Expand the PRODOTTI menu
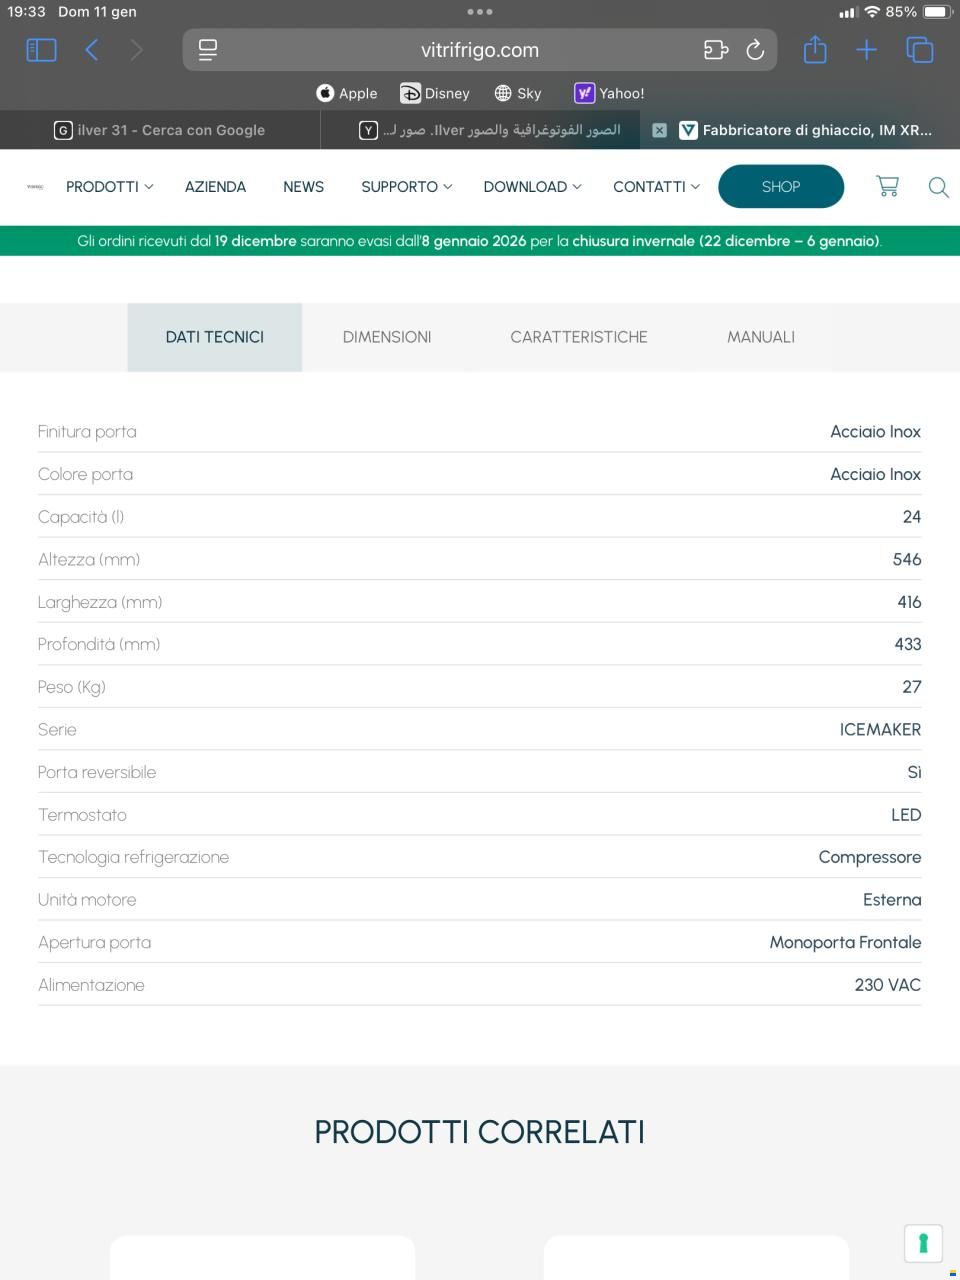The image size is (960, 1280). [110, 187]
